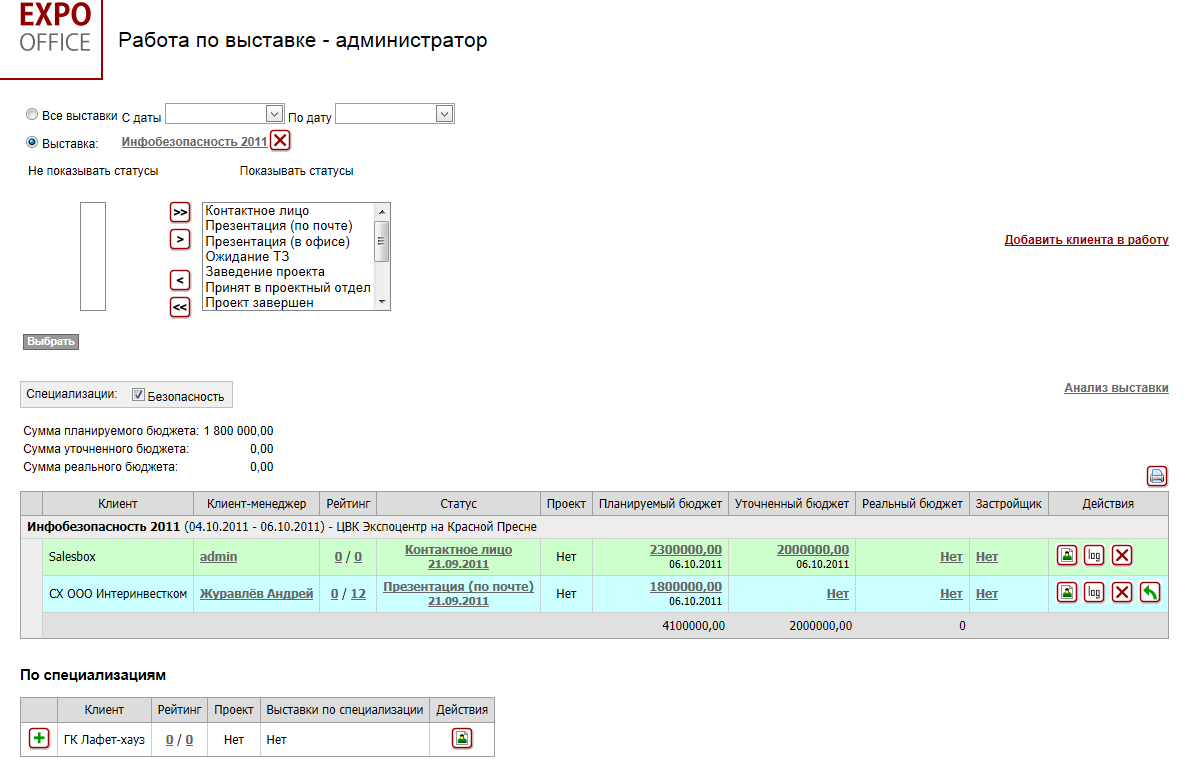This screenshot has height=772, width=1187.
Task: Open picture icon for СХ ООО Интеринвестком
Action: coord(1067,593)
